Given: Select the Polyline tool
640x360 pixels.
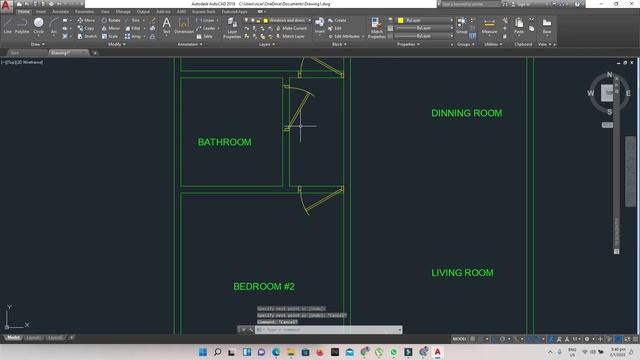Looking at the screenshot, I should coord(22,25).
